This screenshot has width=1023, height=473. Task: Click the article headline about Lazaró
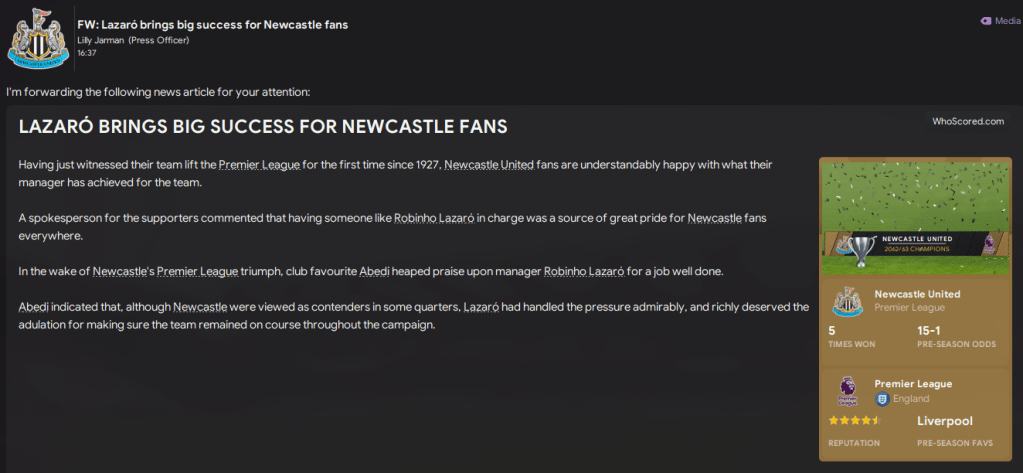coord(263,127)
